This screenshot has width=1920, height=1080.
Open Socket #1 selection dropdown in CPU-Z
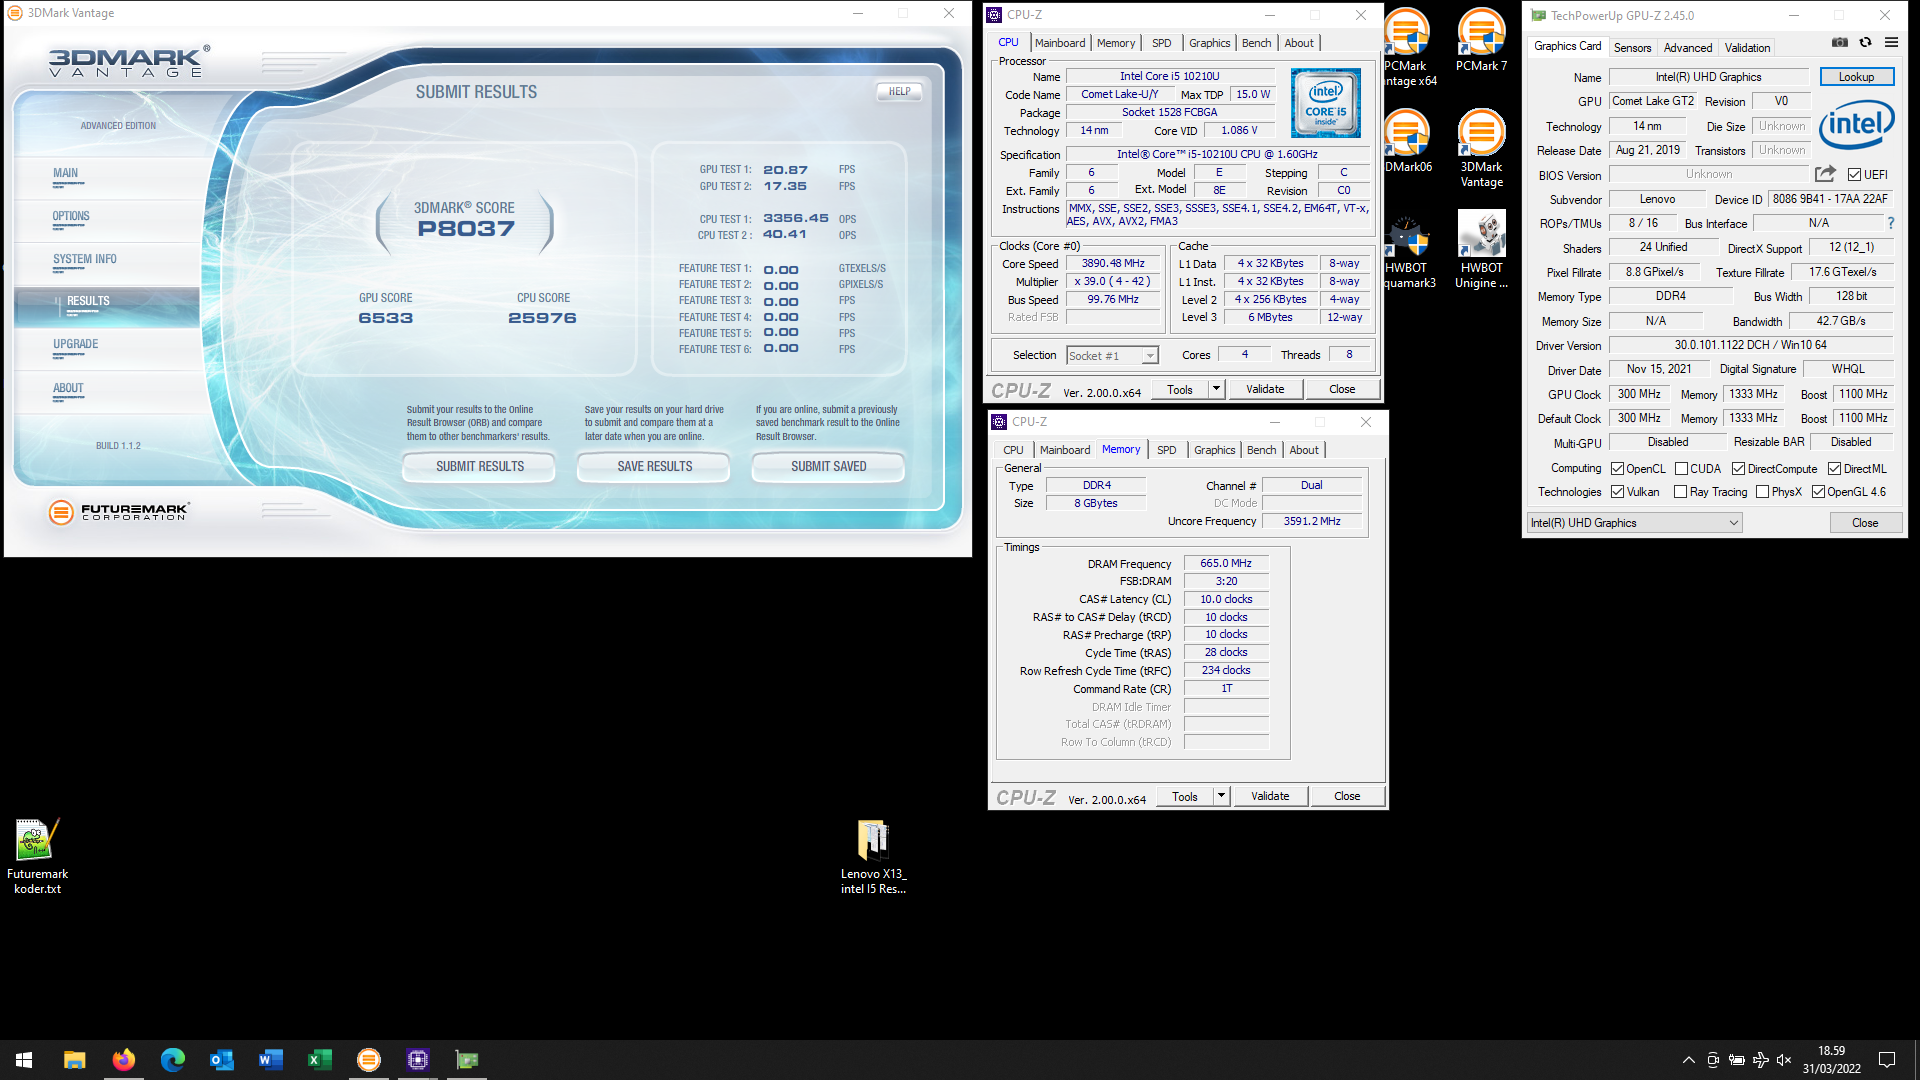(x=1112, y=355)
